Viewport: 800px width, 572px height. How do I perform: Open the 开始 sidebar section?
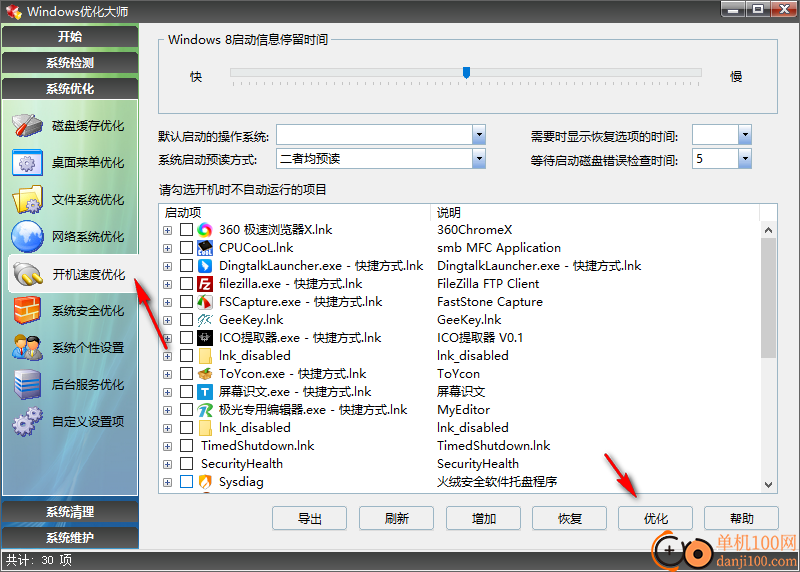(x=70, y=36)
